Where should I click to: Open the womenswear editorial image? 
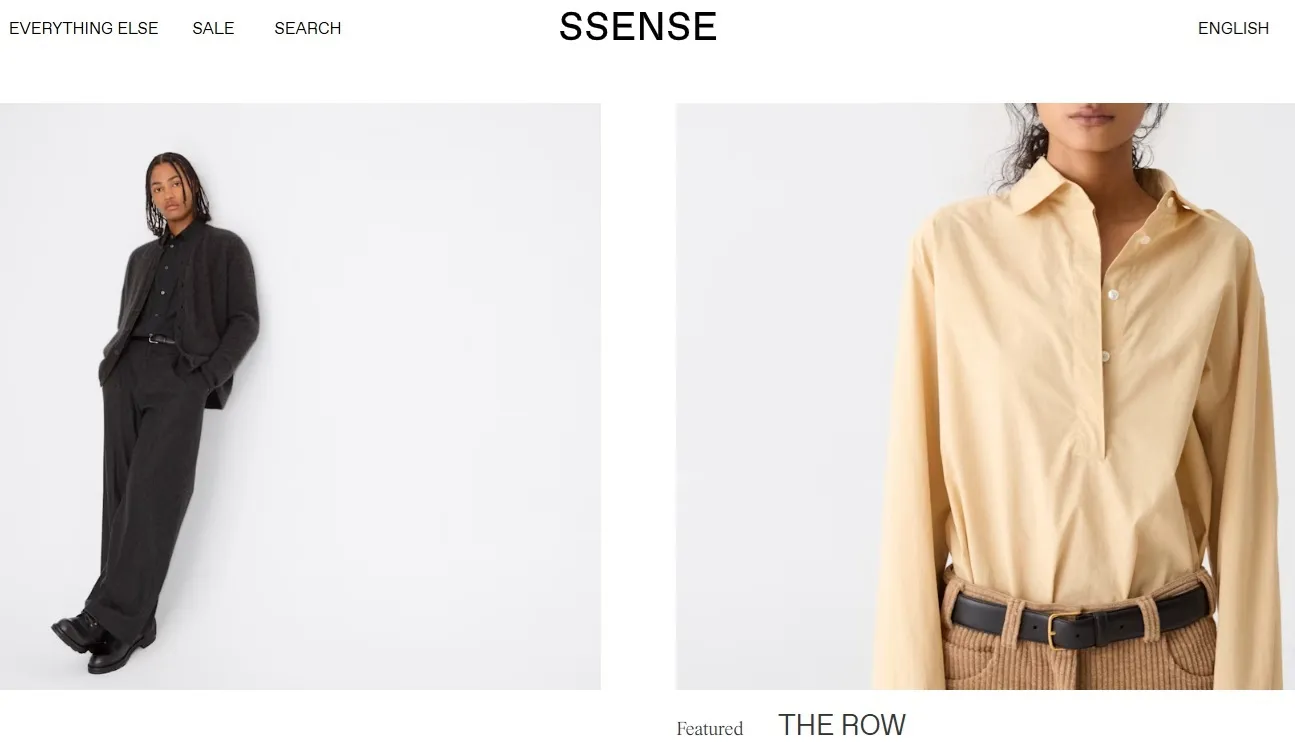click(985, 396)
